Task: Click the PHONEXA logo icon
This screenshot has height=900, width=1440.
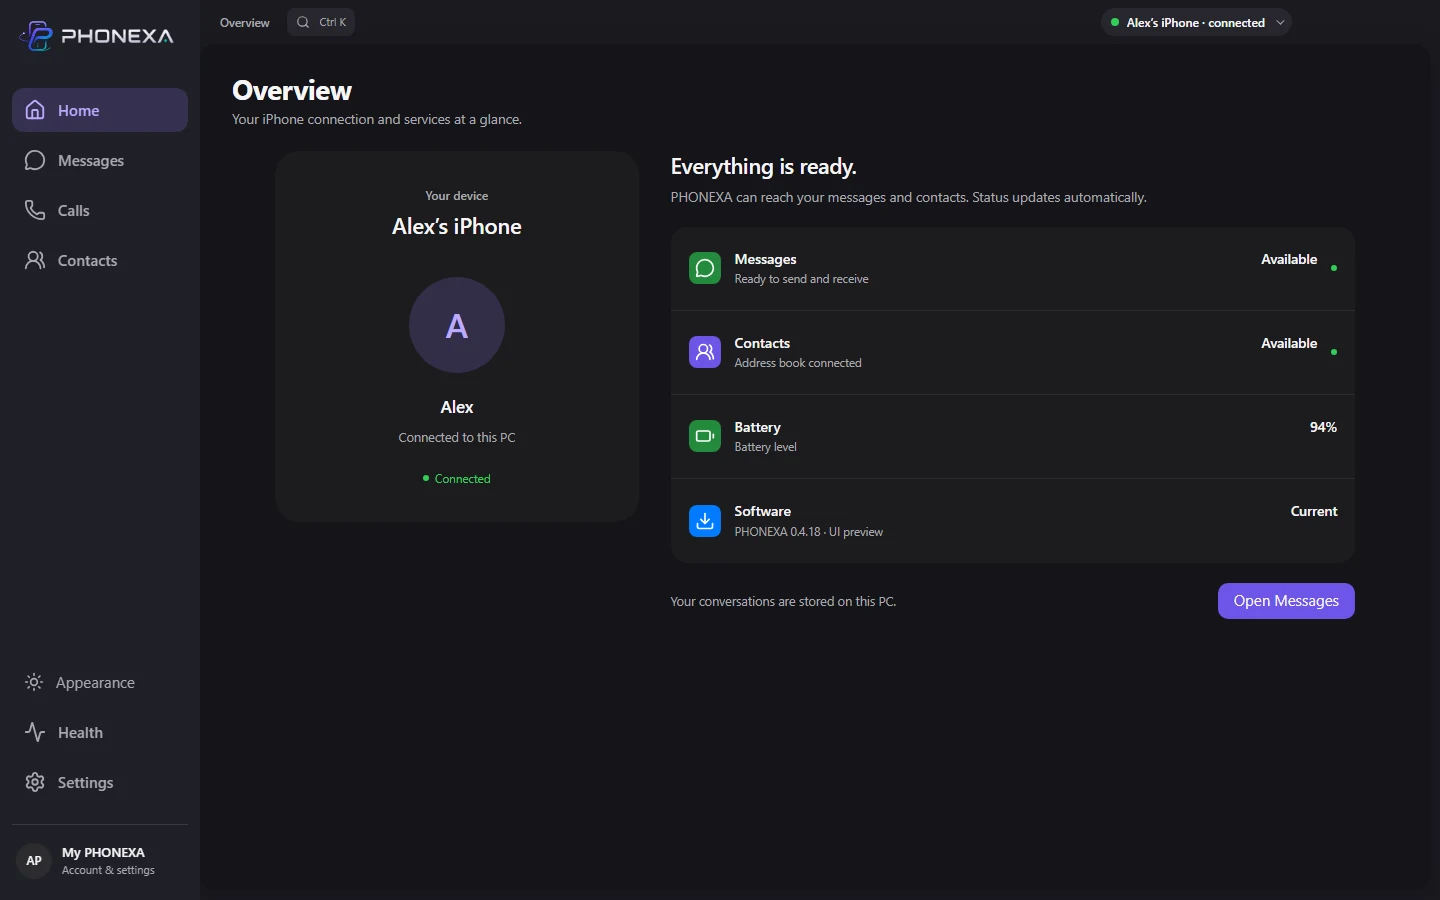Action: 36,36
